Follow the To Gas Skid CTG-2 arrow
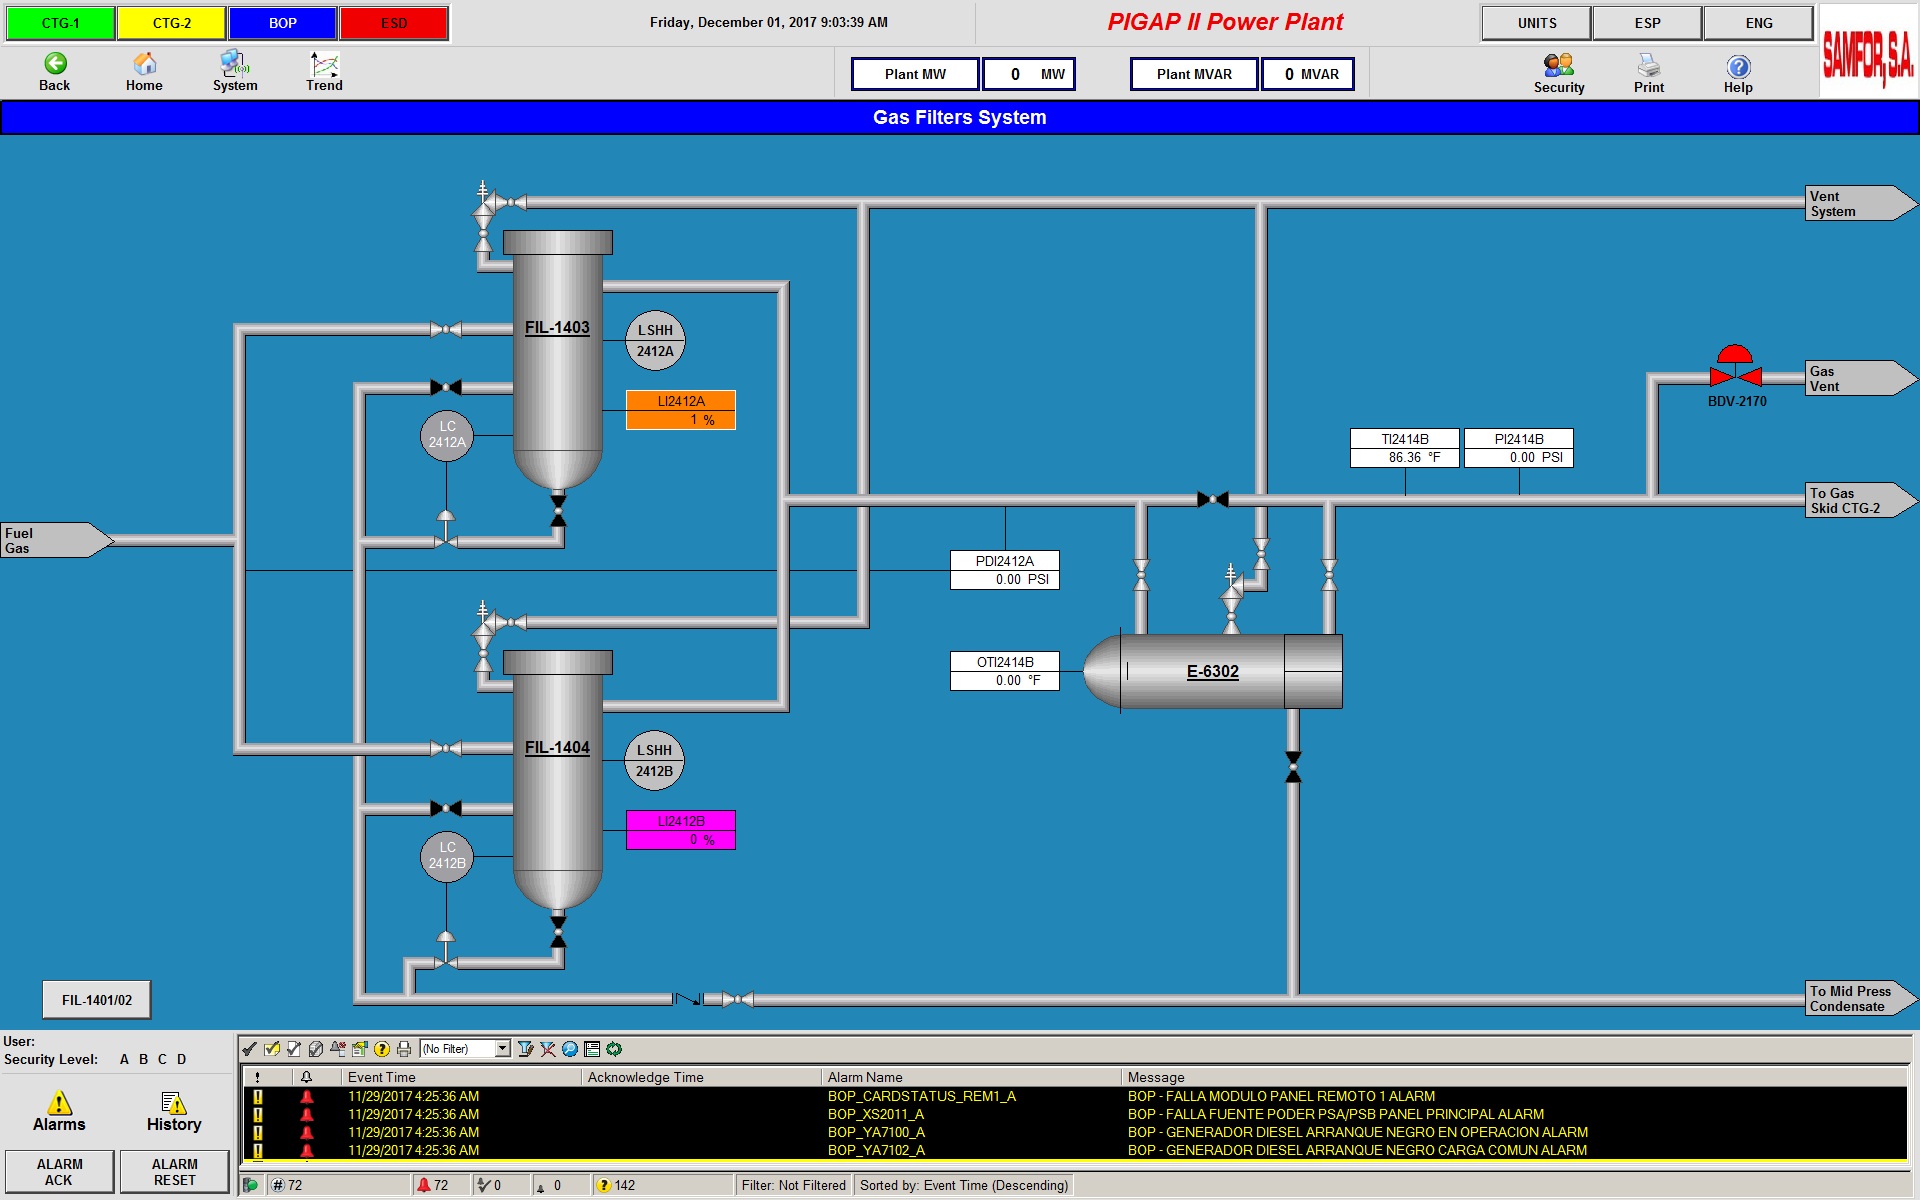Image resolution: width=1920 pixels, height=1200 pixels. point(1861,500)
